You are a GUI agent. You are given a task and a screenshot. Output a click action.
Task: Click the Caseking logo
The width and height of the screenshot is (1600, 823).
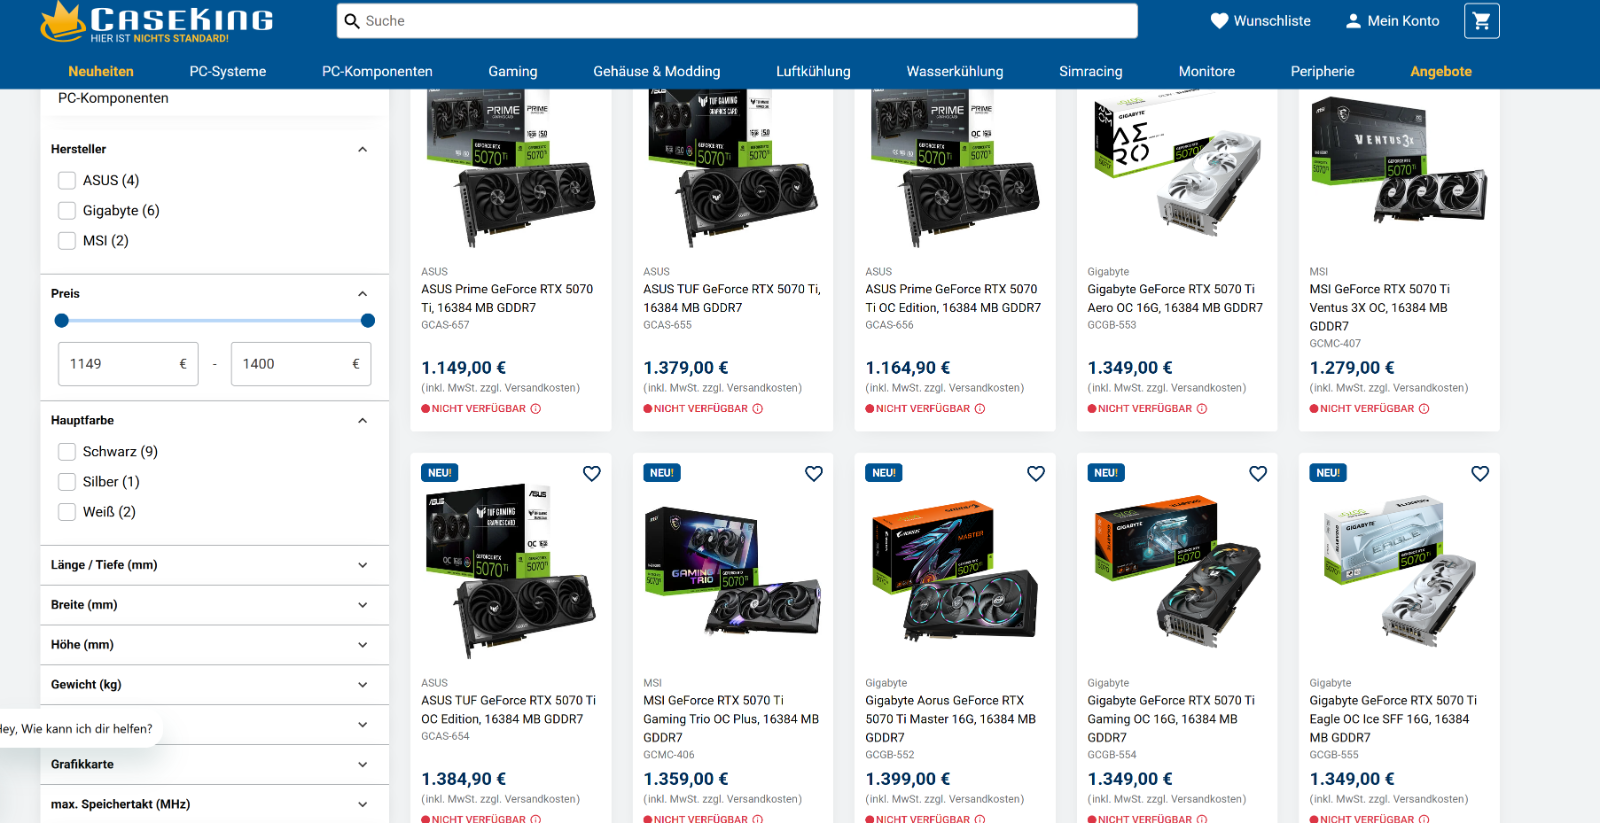157,22
